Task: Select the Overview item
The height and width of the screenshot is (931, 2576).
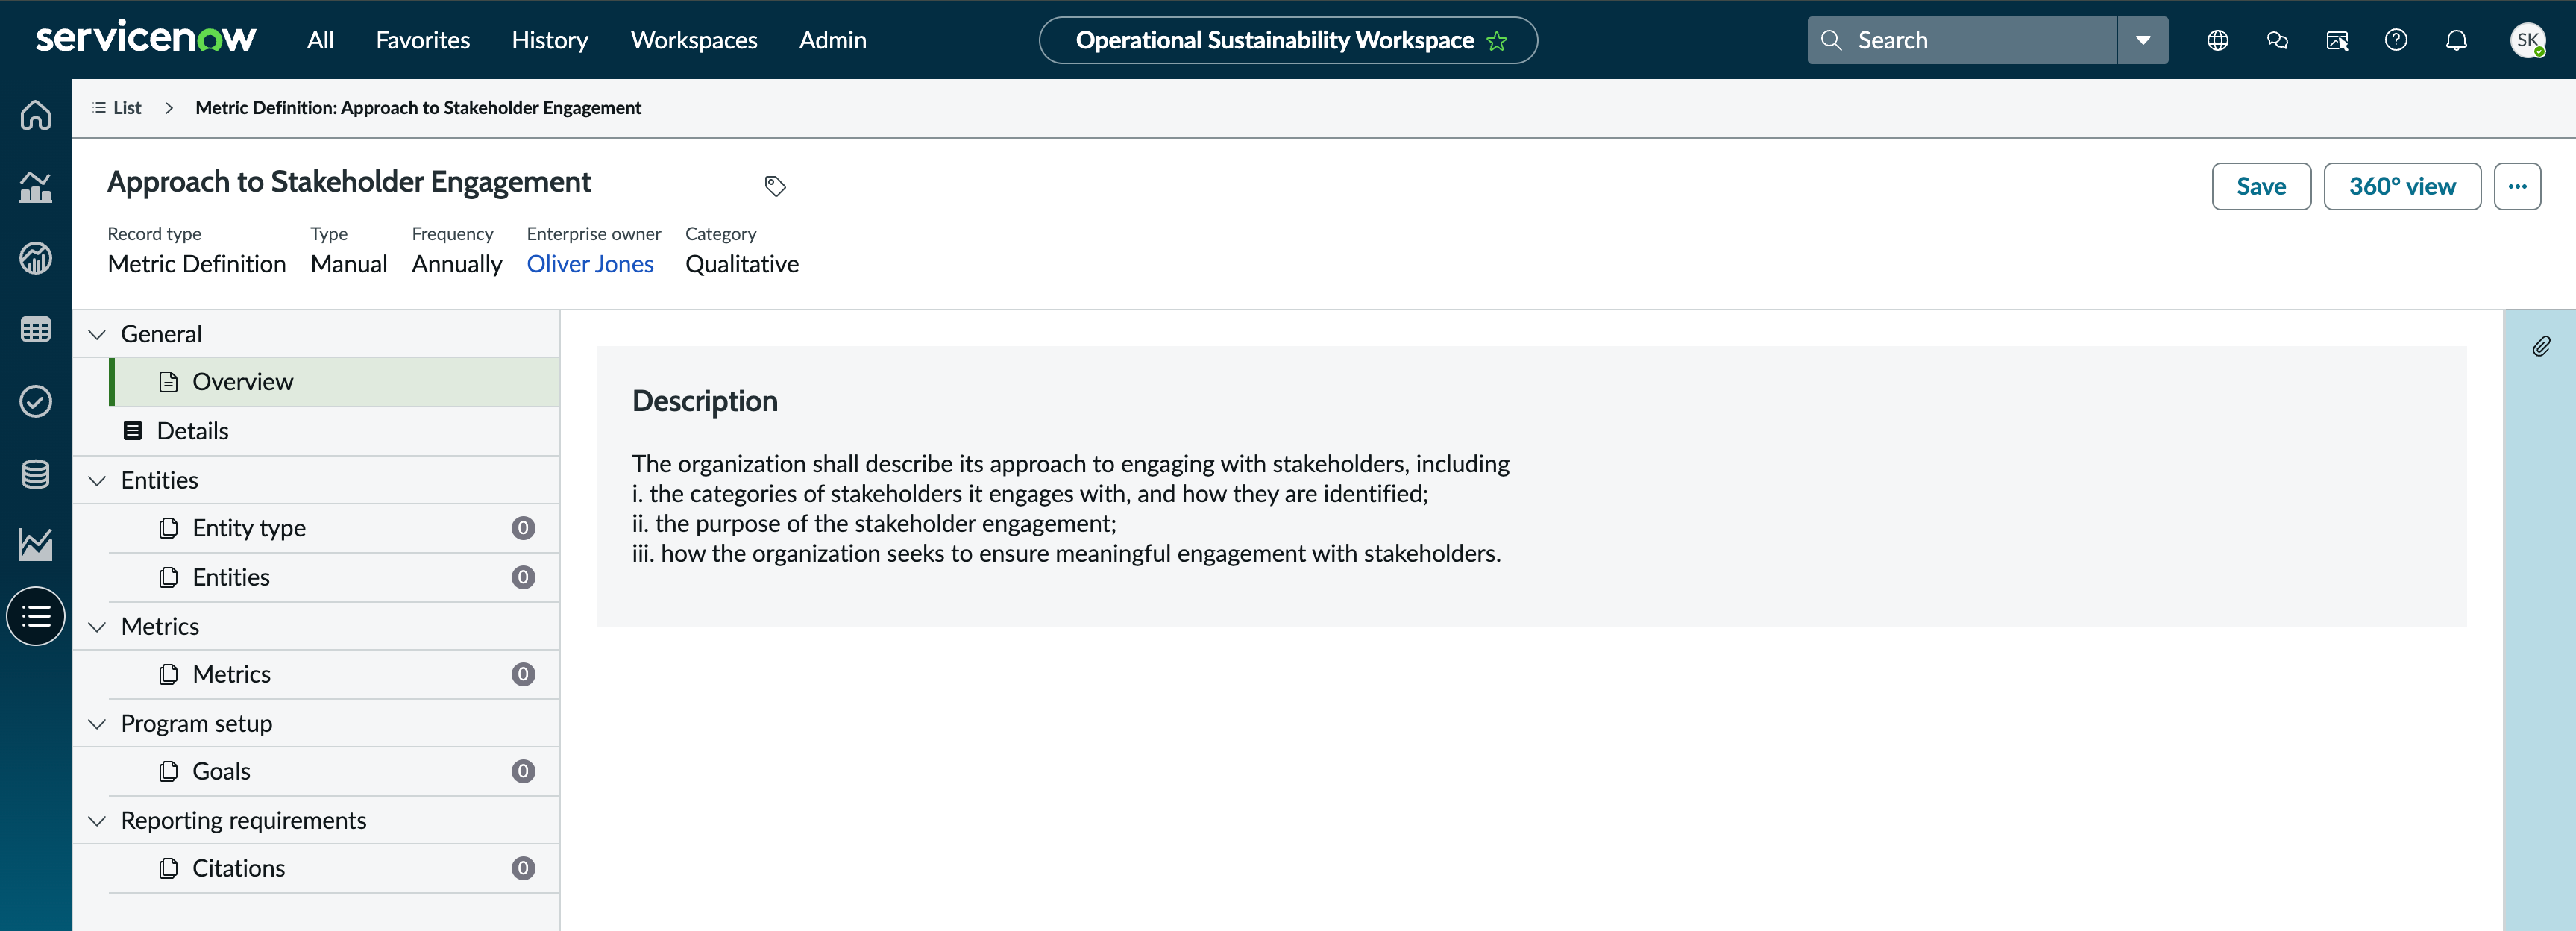Action: (x=334, y=382)
